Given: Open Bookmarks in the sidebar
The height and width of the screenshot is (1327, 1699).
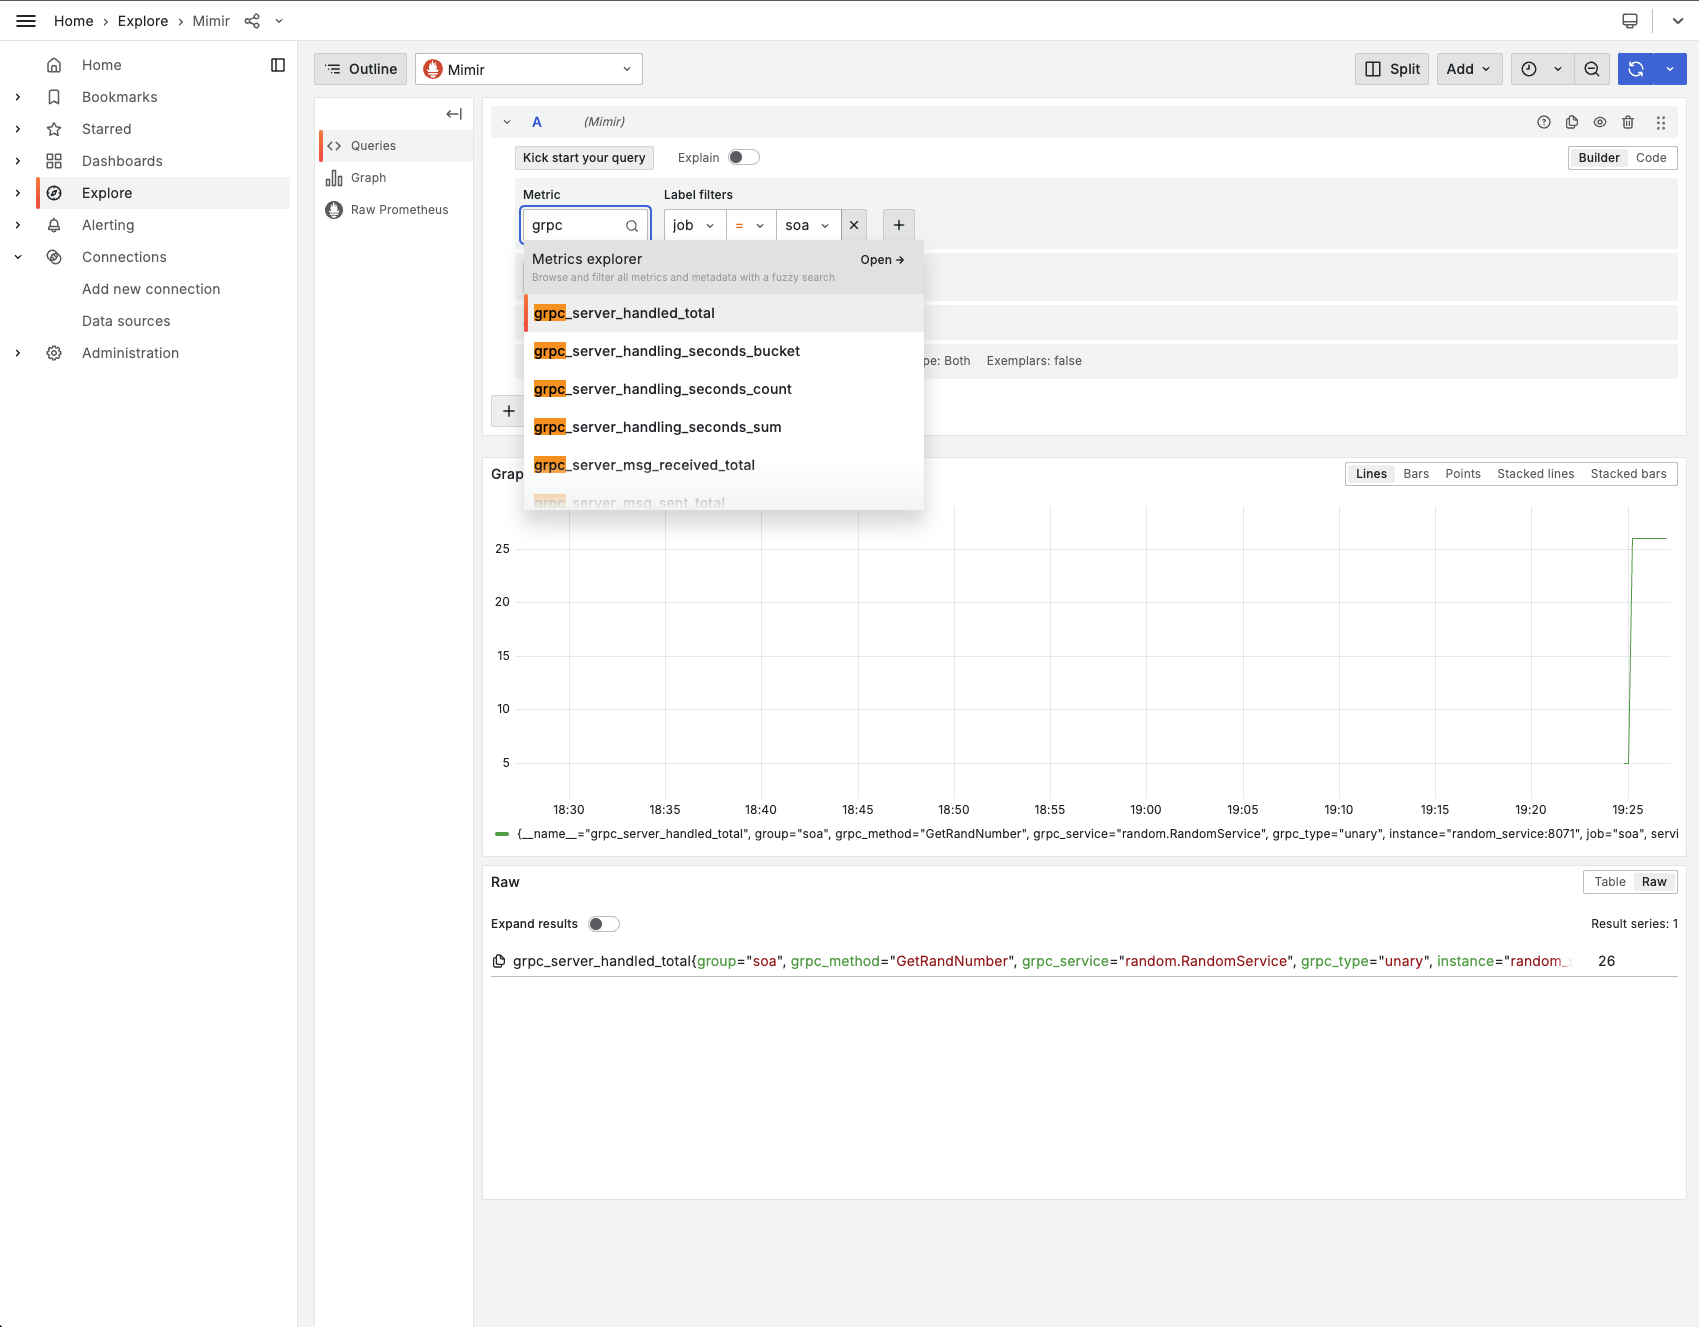Looking at the screenshot, I should (119, 97).
